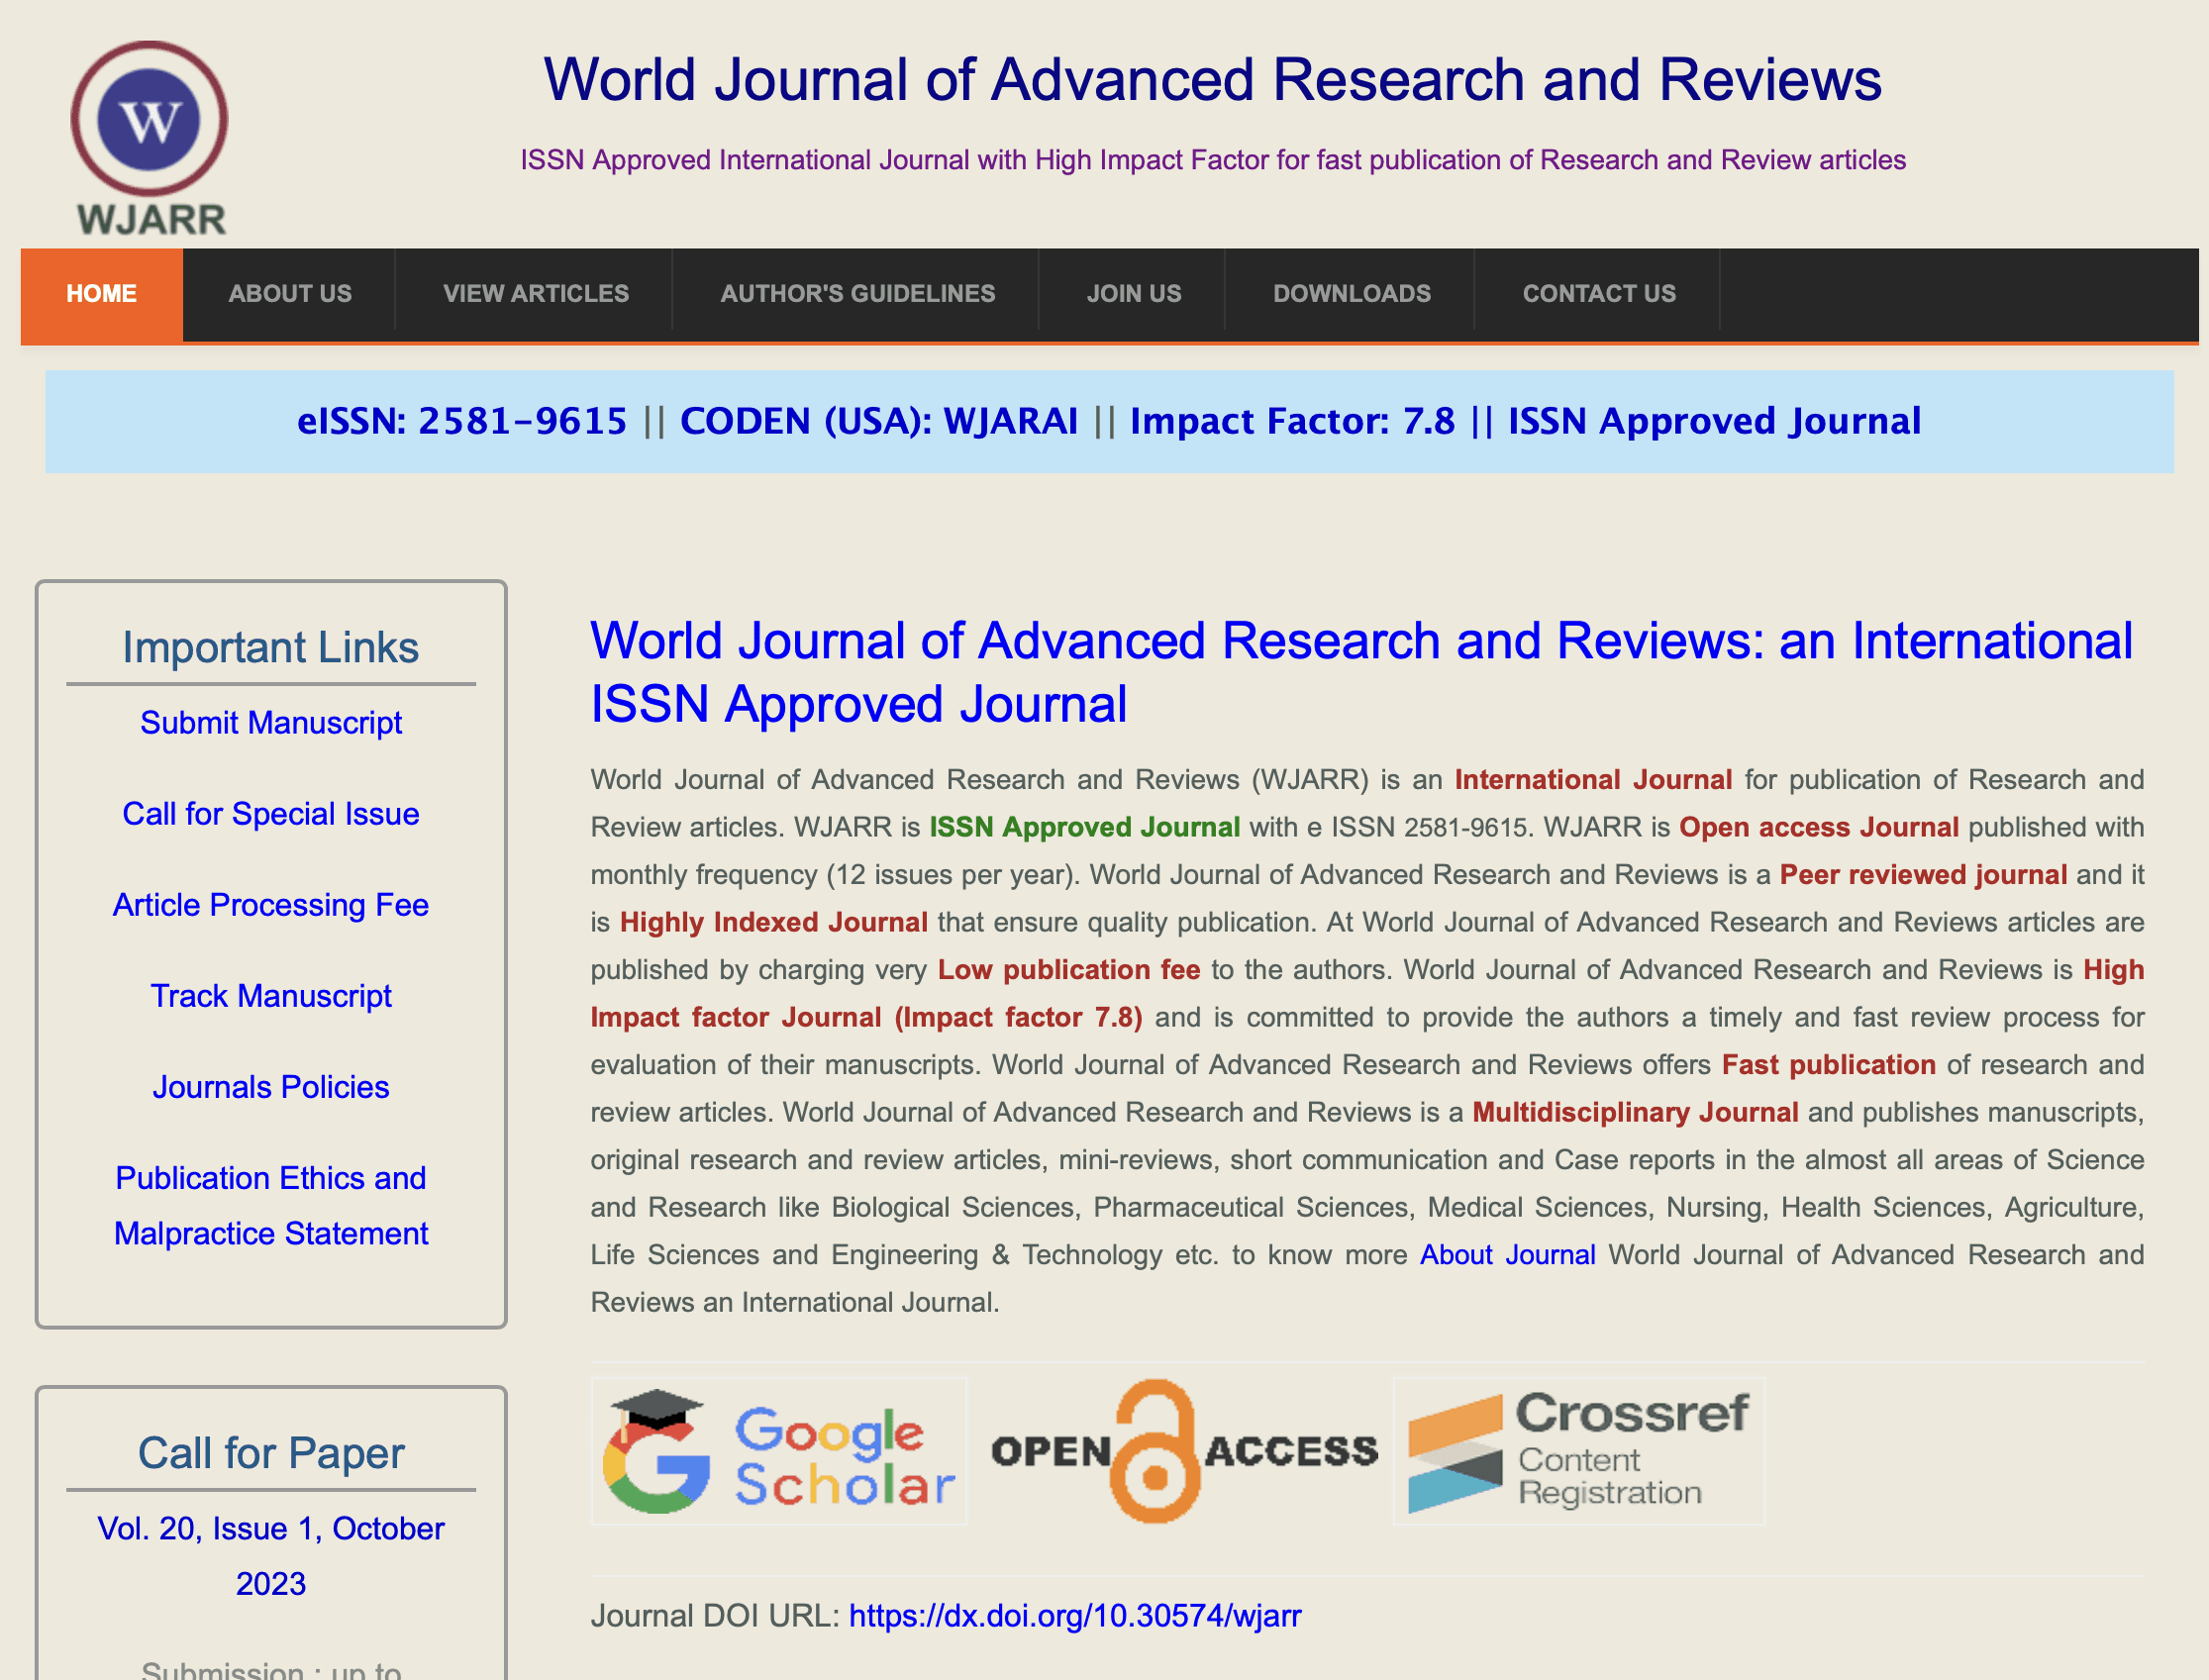Open the Downloads menu item
This screenshot has width=2209, height=1680.
(1351, 294)
